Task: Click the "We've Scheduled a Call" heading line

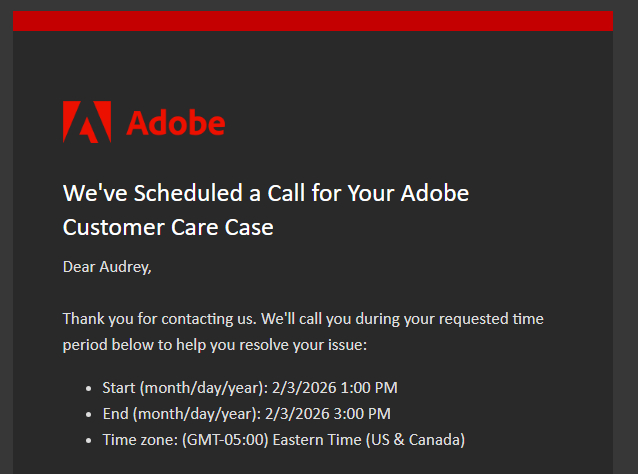Action: pyautogui.click(x=266, y=193)
